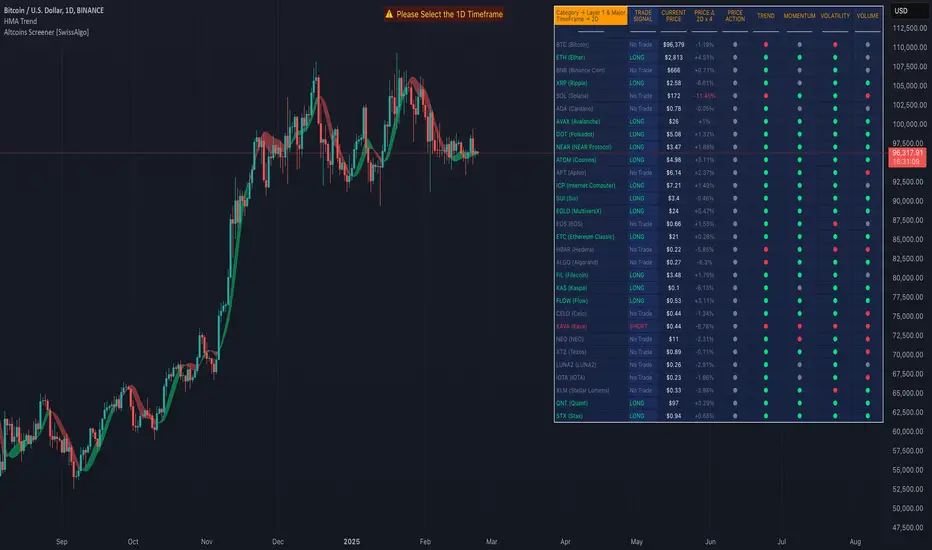Click the CURRENT PRICE column header
932x550 pixels.
click(x=673, y=15)
